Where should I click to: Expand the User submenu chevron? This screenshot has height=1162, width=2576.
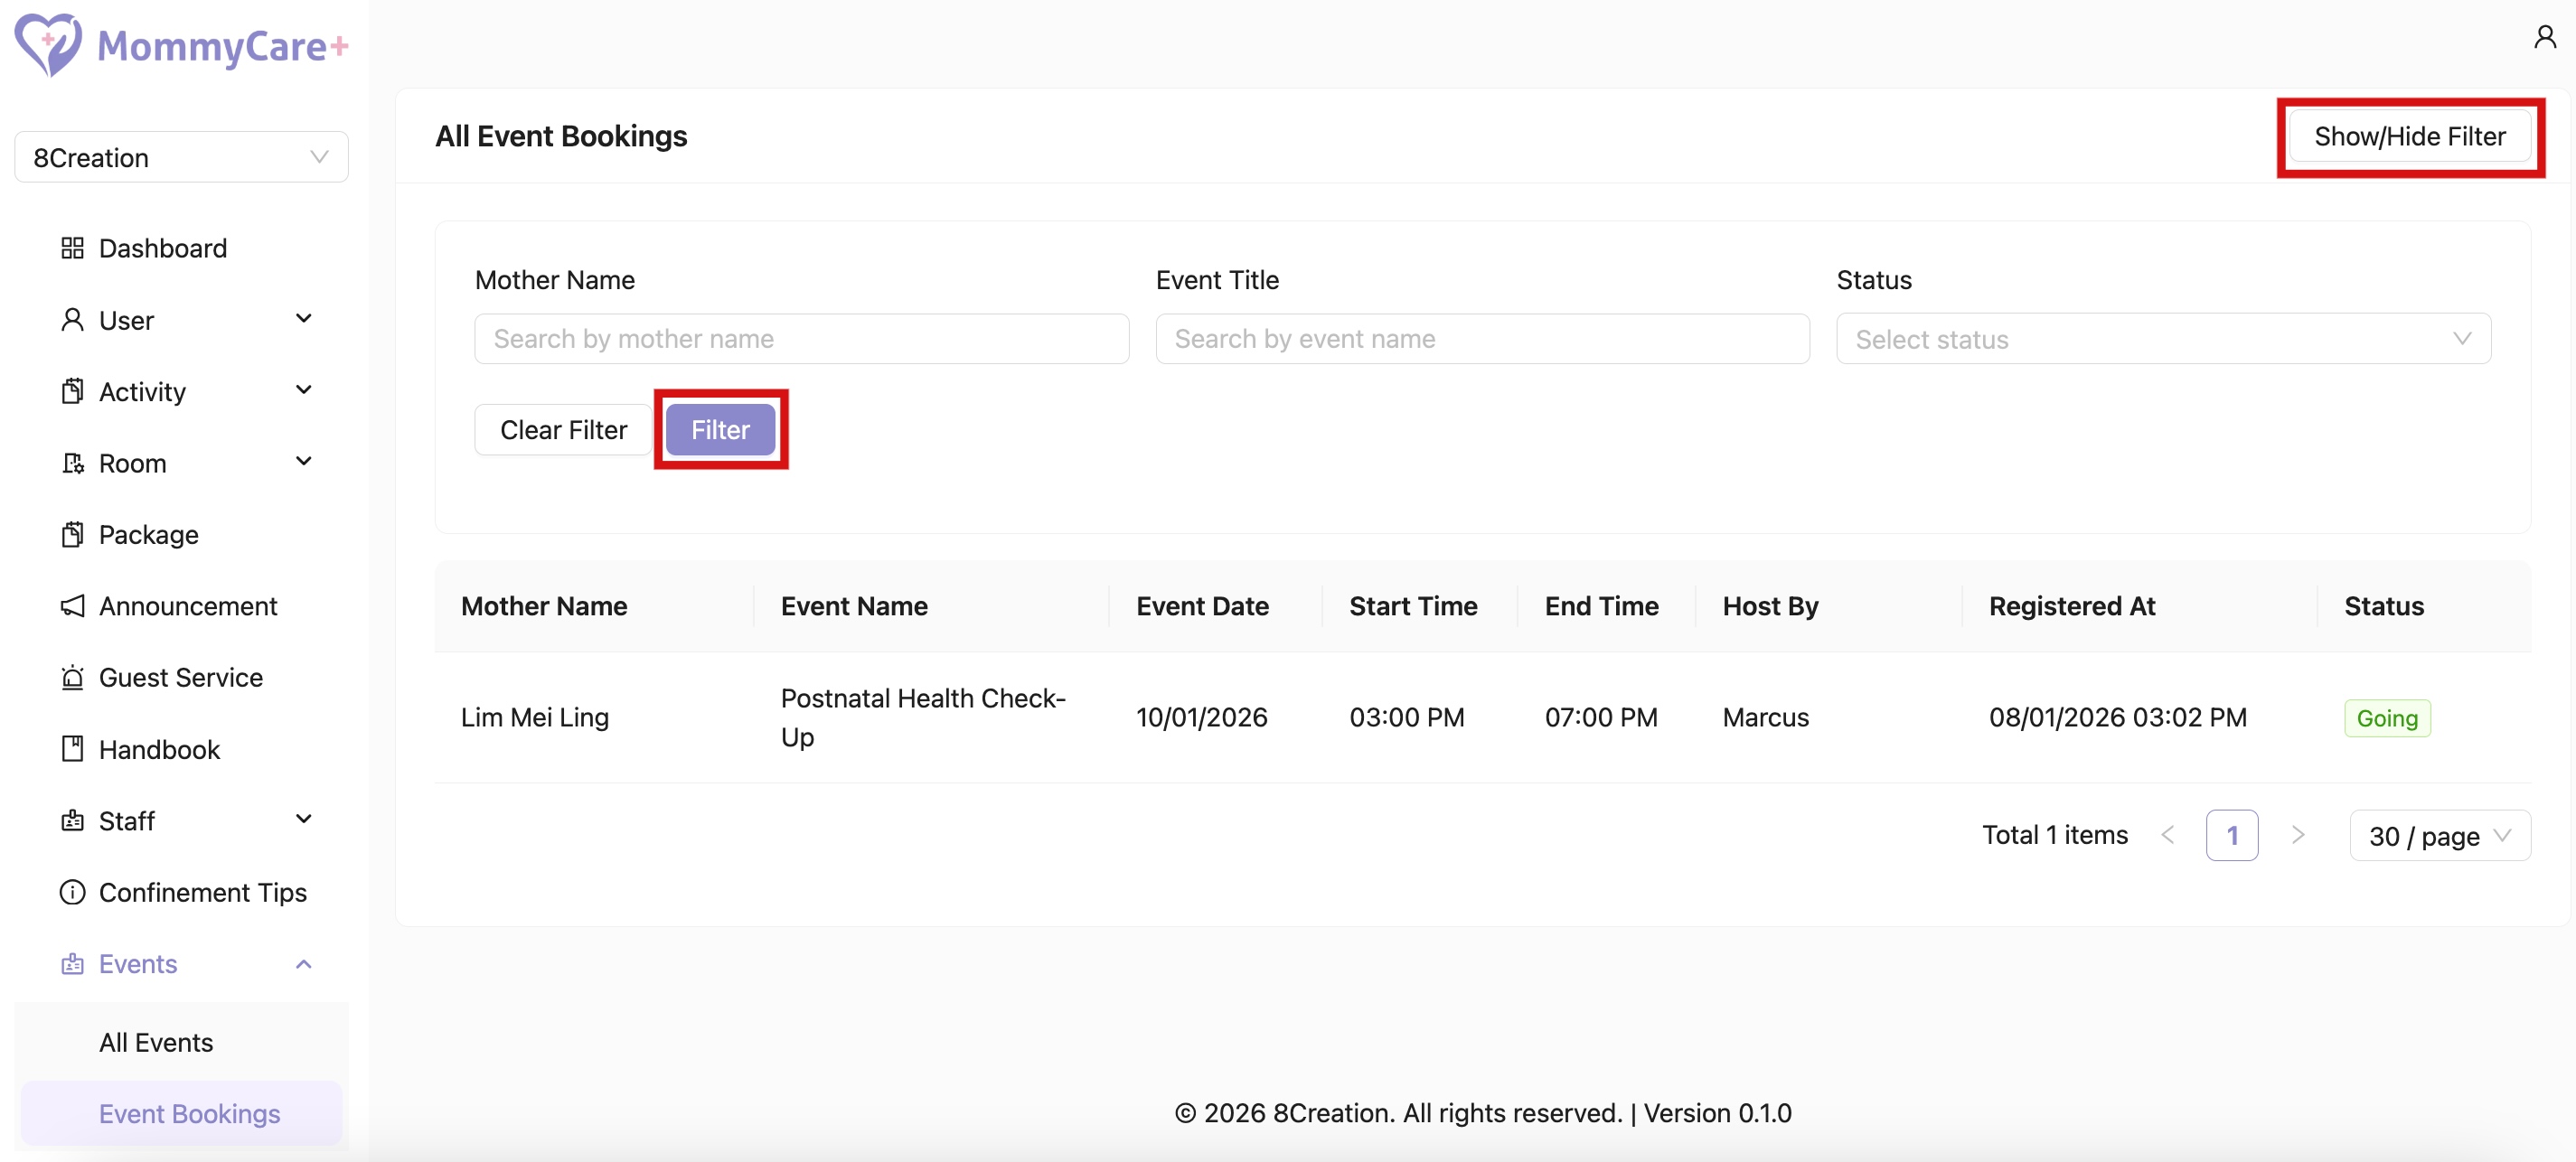[x=304, y=319]
